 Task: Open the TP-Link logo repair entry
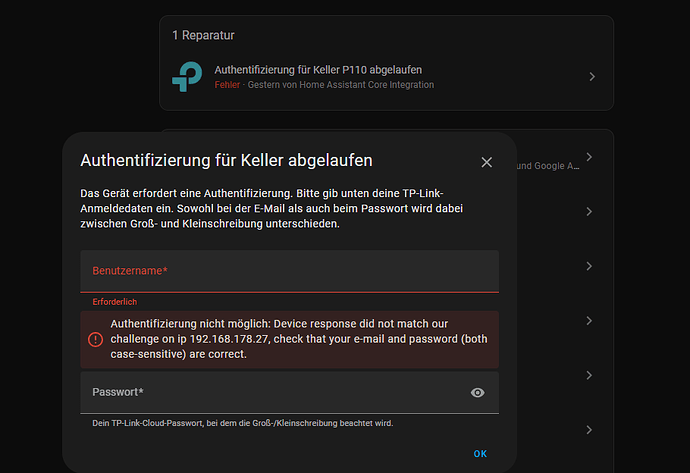[x=187, y=77]
